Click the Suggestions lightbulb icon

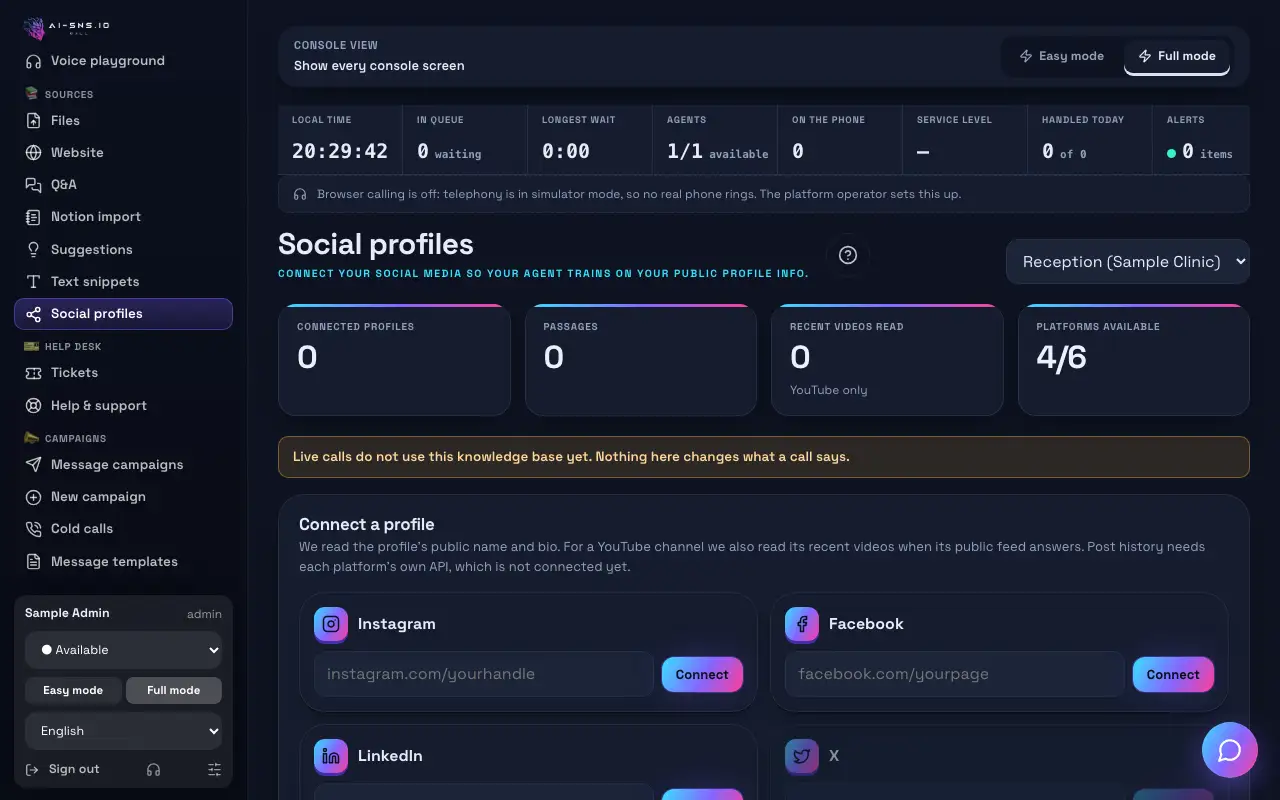coord(33,250)
